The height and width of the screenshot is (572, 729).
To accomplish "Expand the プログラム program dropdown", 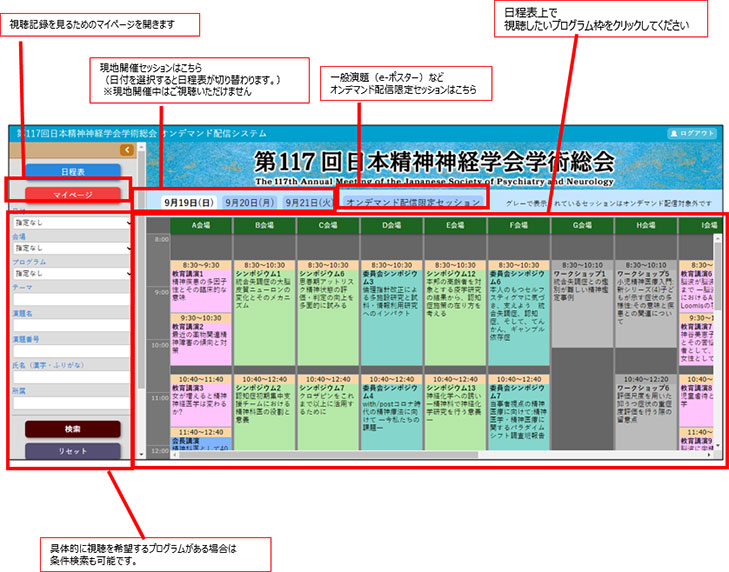I will (x=72, y=273).
